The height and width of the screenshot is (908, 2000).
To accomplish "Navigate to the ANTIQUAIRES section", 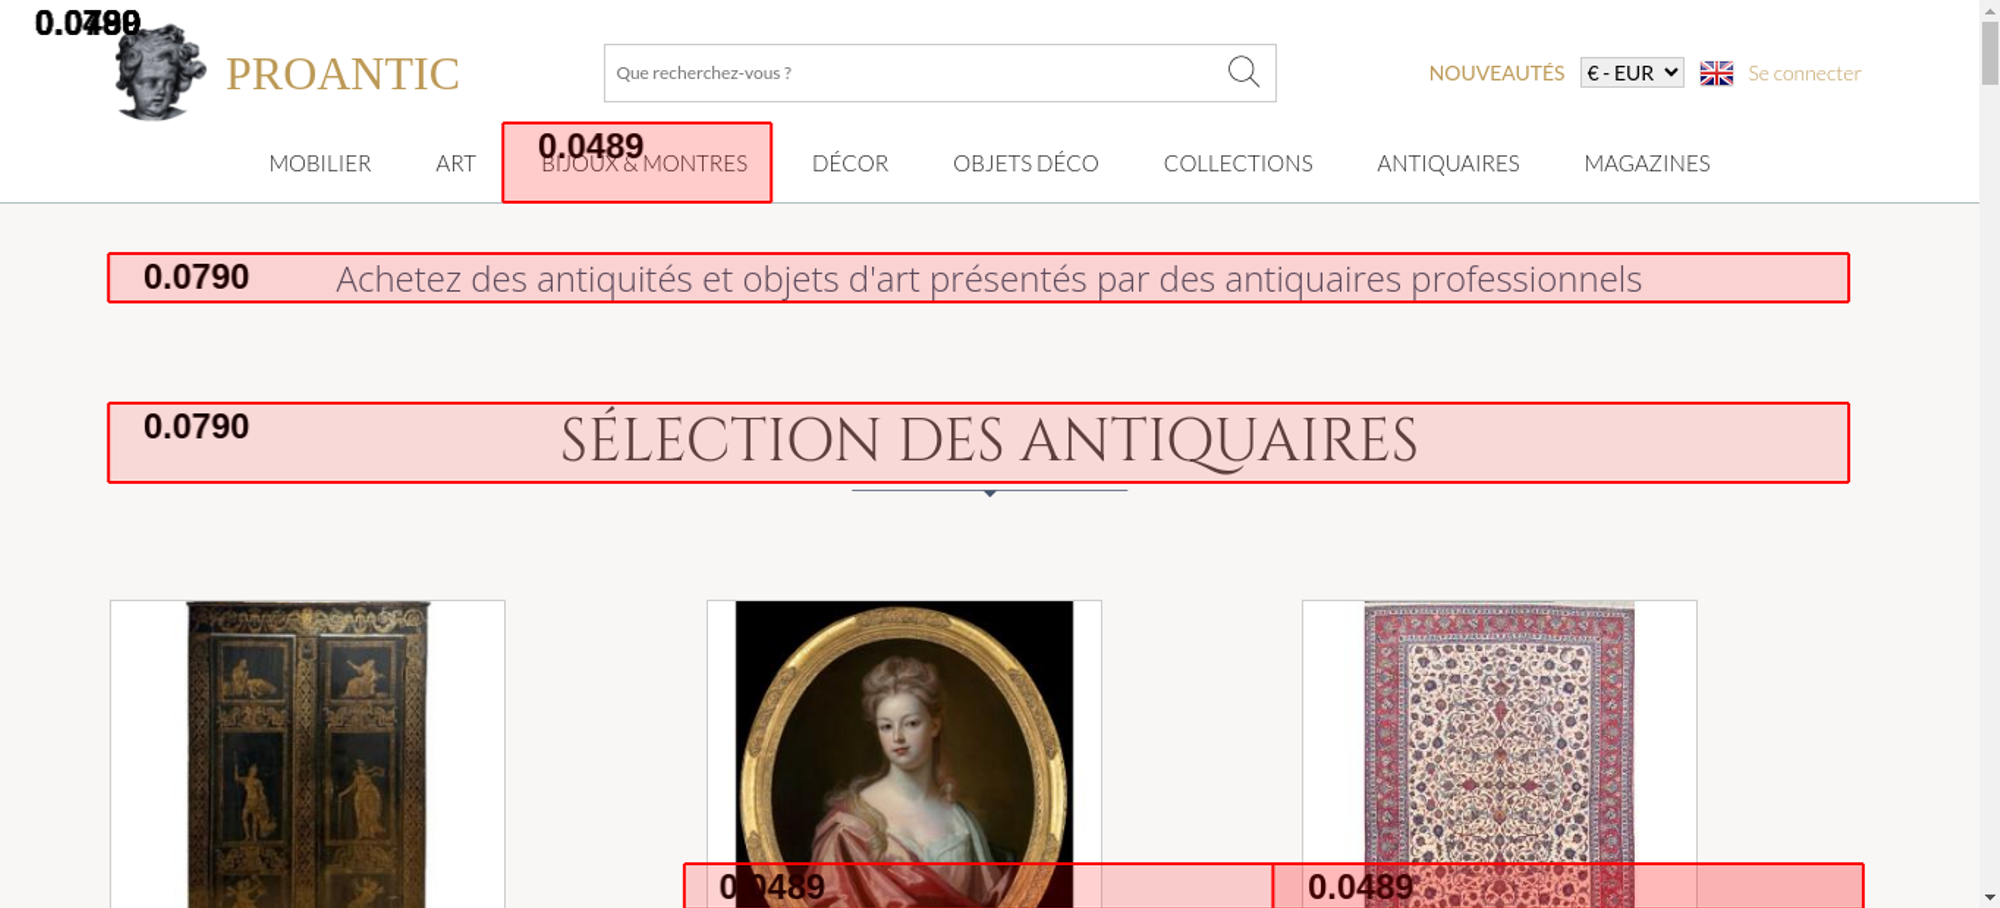I will tap(1447, 163).
